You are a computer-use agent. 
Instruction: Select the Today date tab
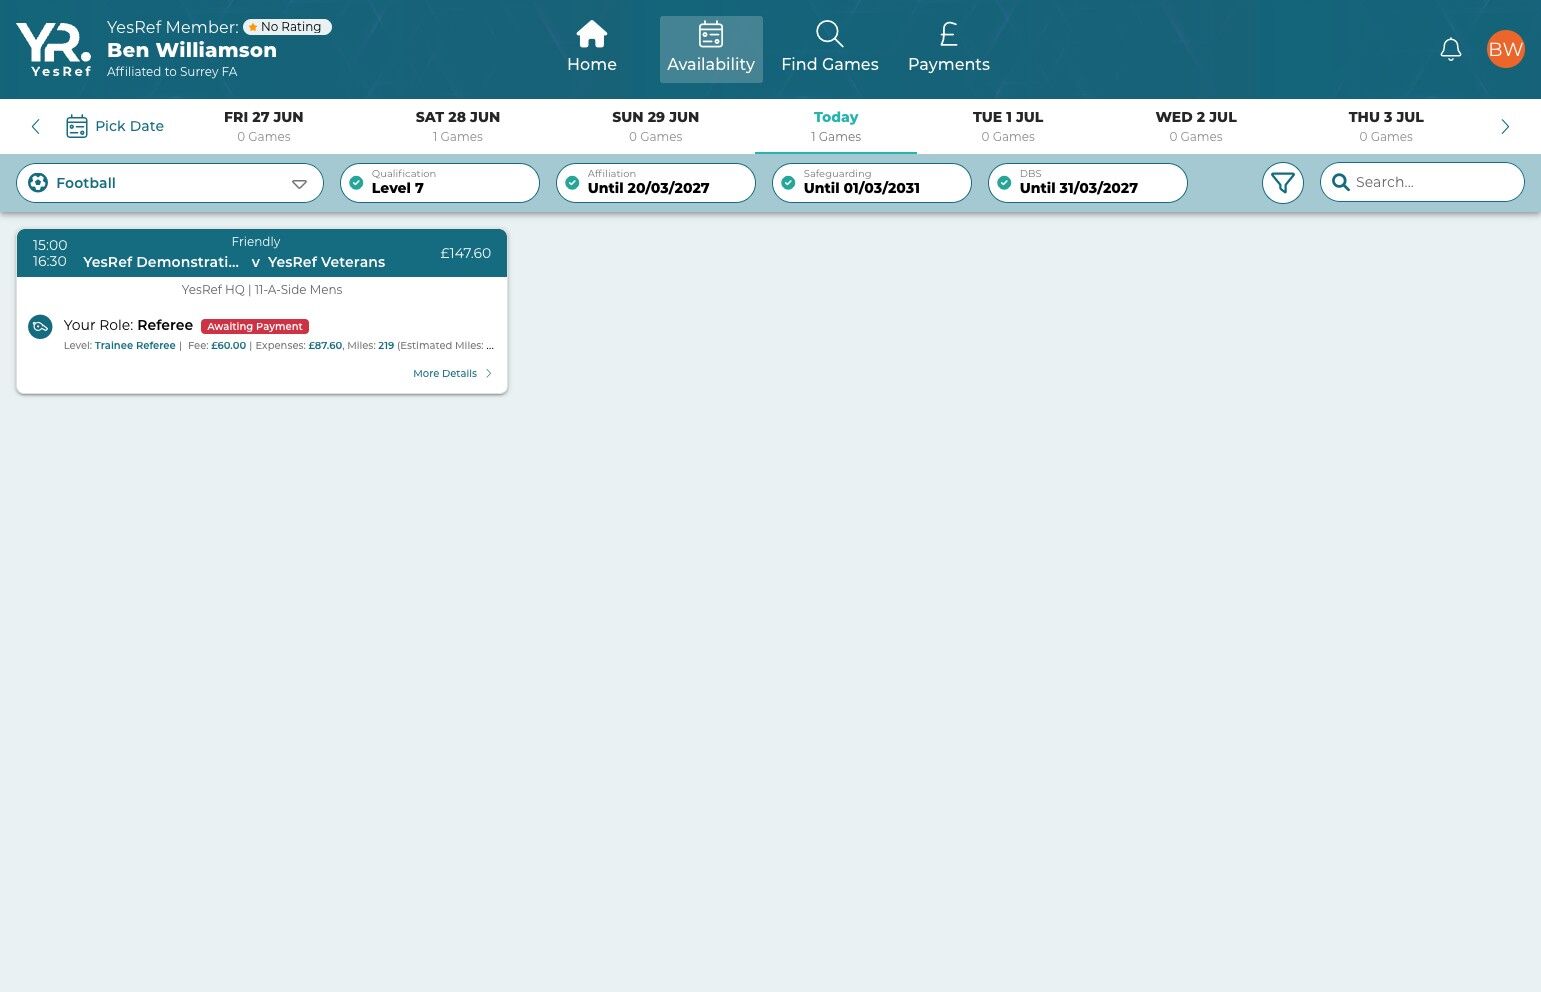(x=836, y=126)
